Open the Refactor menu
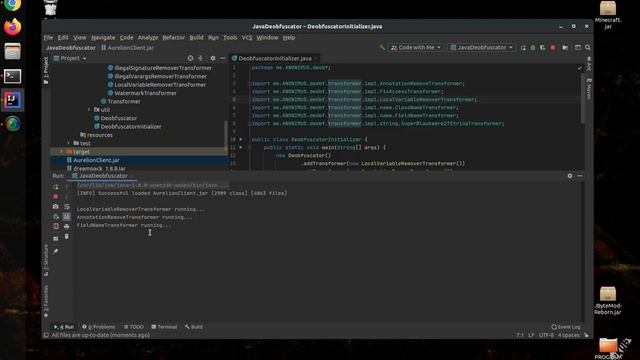This screenshot has width=640, height=360. coord(173,38)
